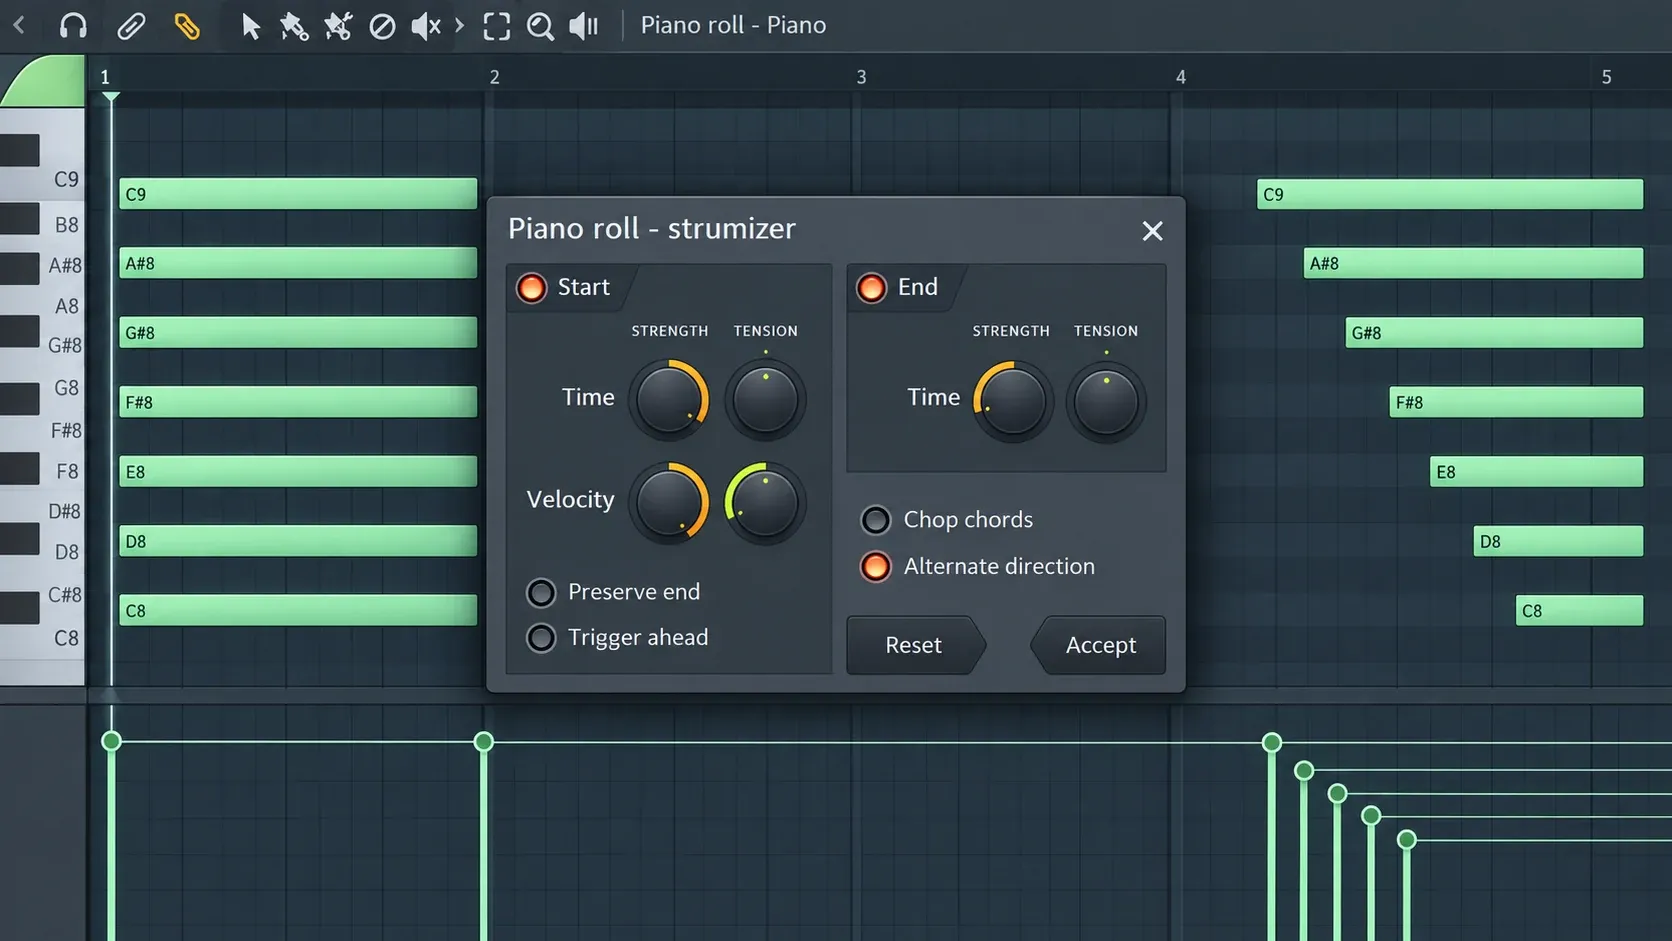Click the lowest velocity handle after bar 4
1672x941 pixels.
(1407, 839)
